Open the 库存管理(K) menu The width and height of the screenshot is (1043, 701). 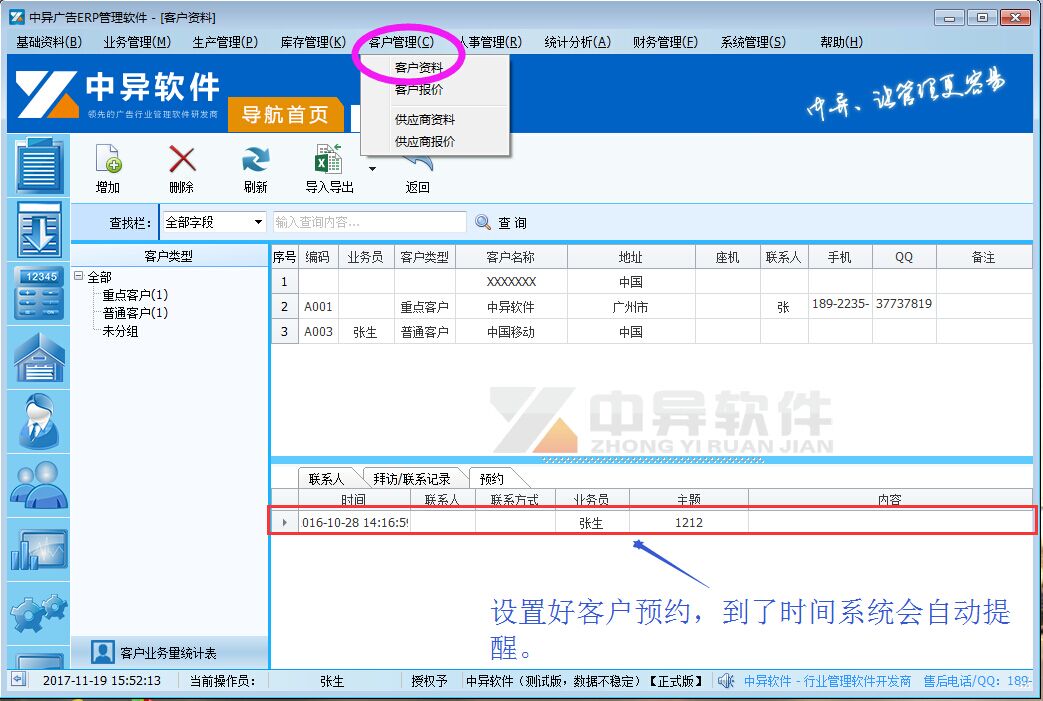point(313,42)
